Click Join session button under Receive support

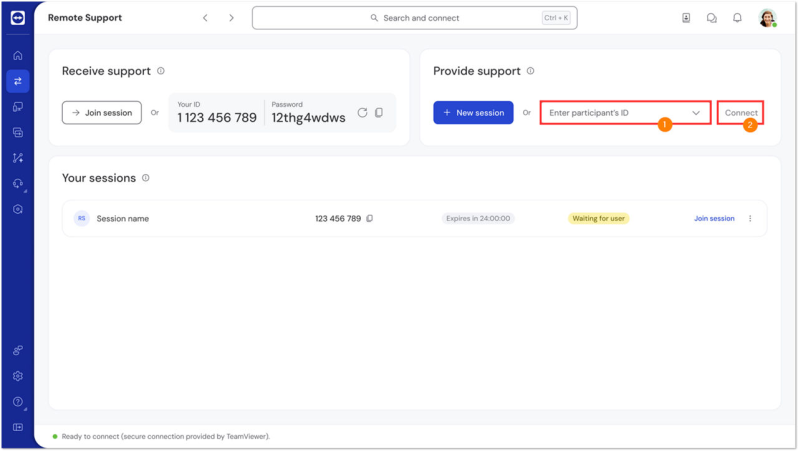[x=101, y=113]
